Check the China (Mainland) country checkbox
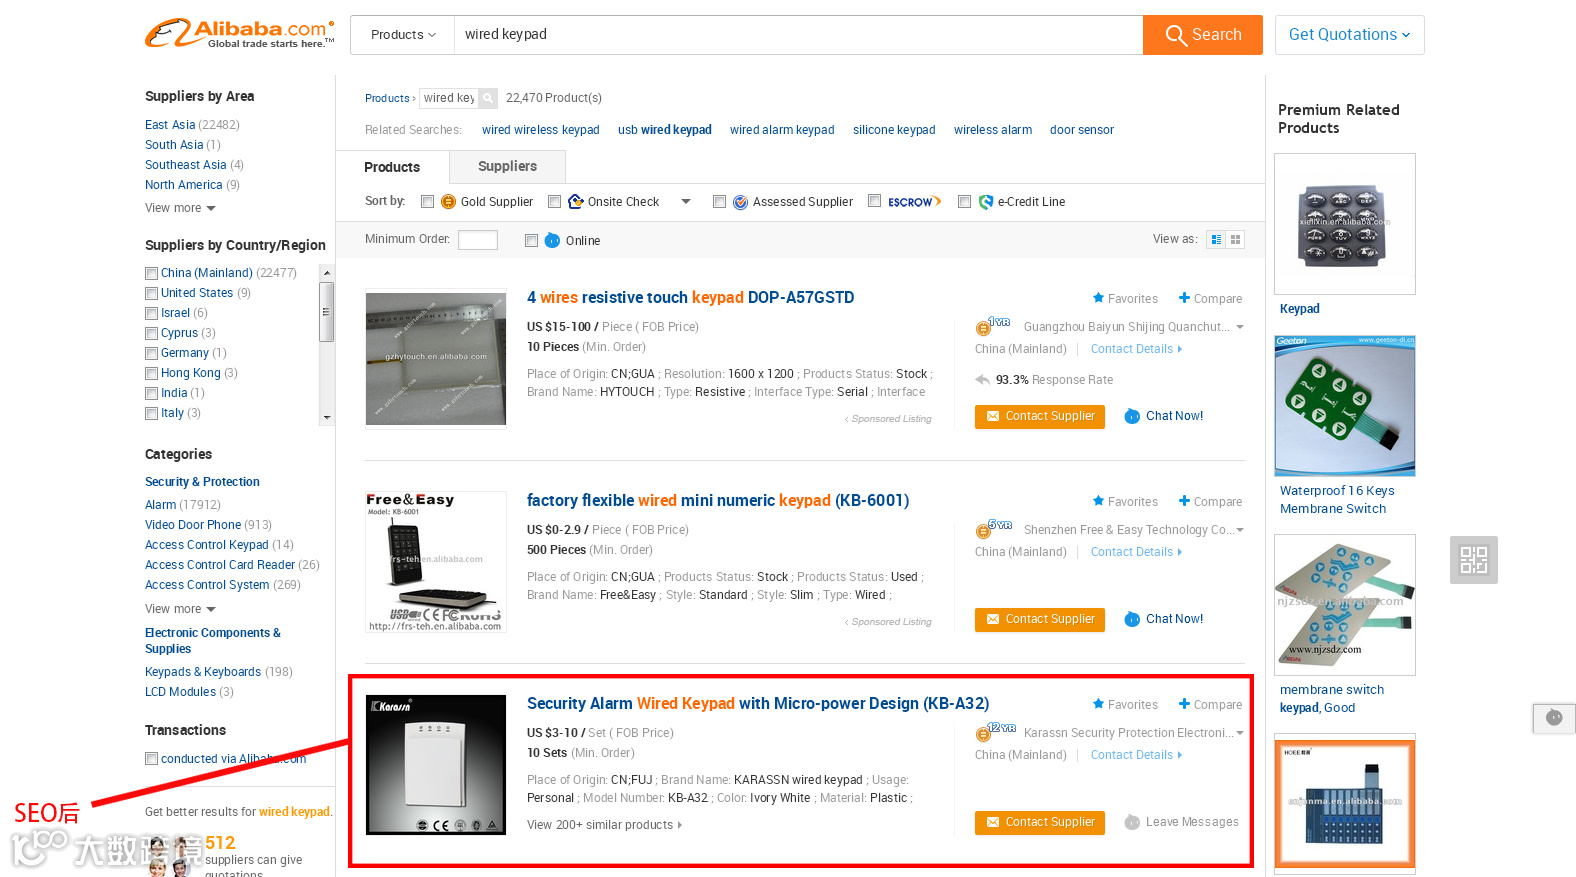 coord(152,274)
